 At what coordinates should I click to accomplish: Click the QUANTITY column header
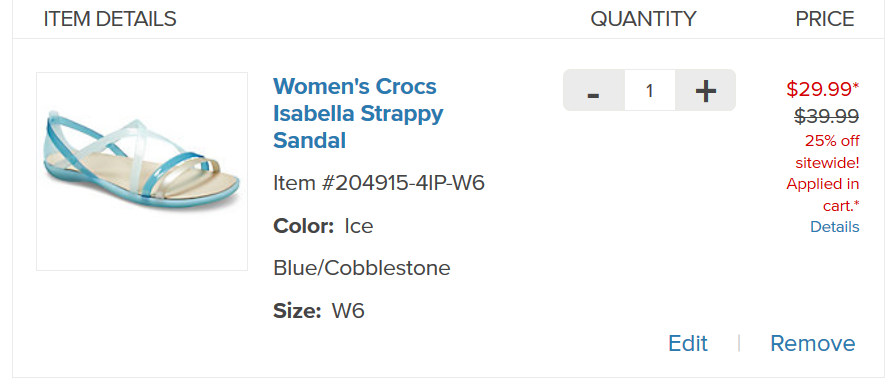[x=643, y=19]
